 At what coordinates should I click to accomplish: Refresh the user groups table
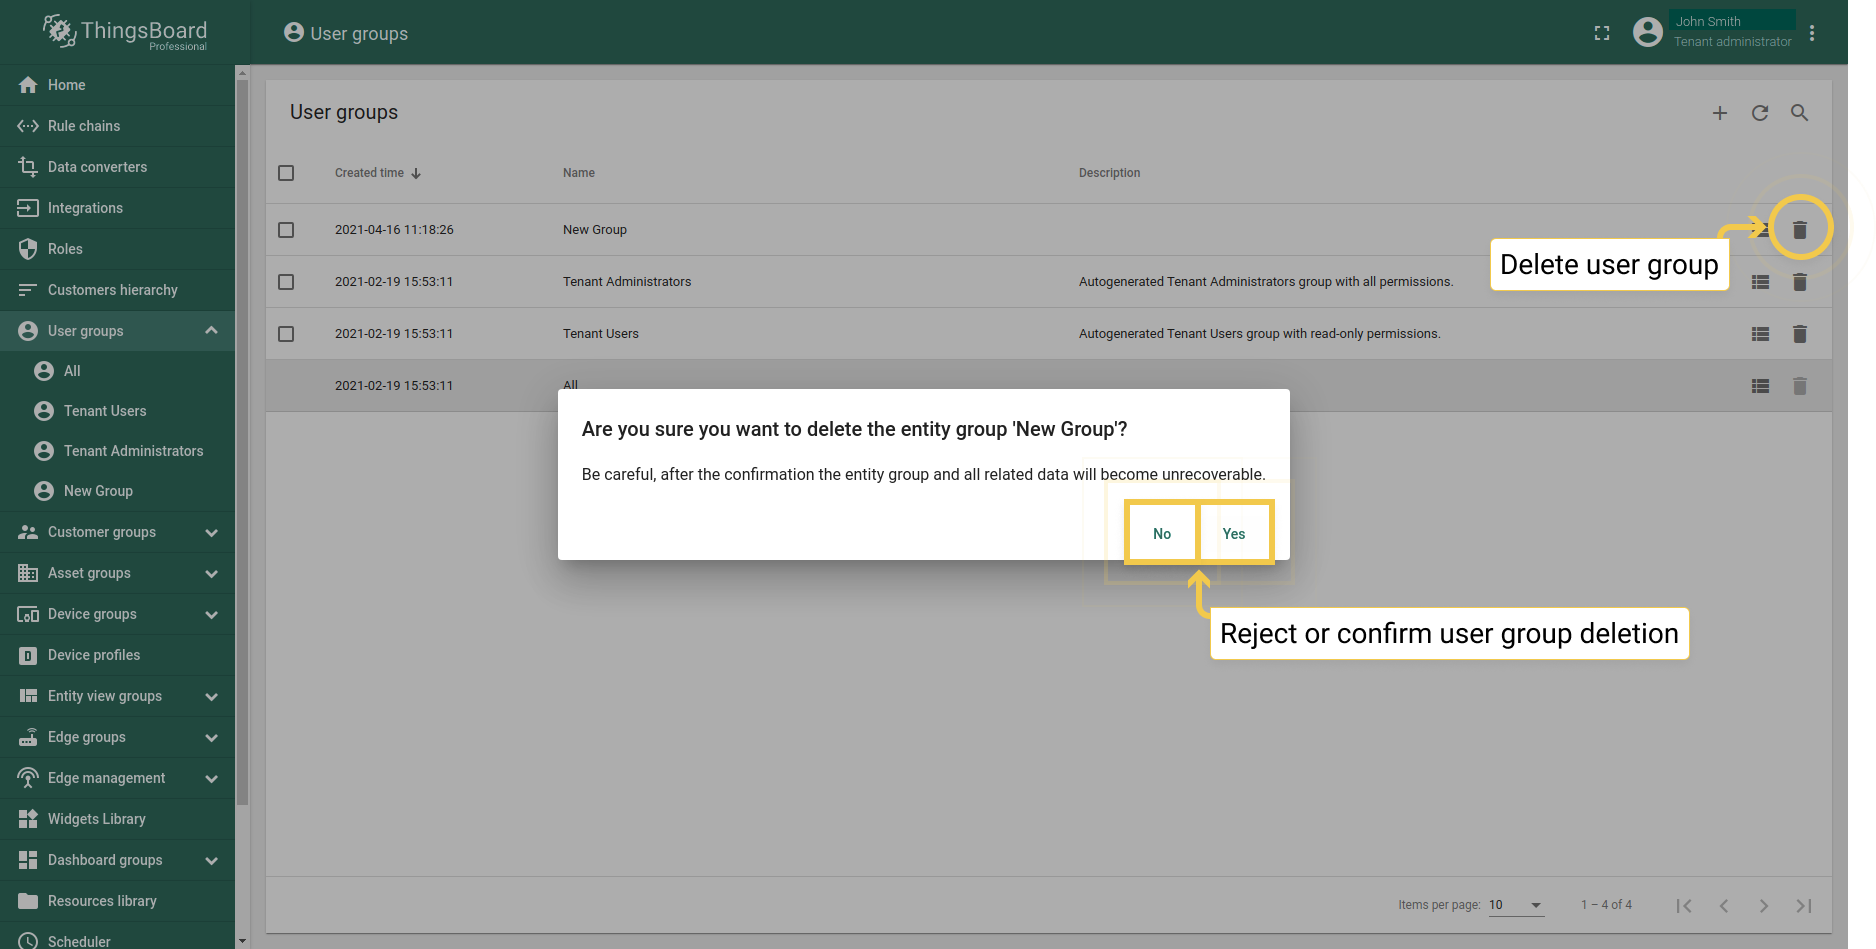pyautogui.click(x=1759, y=113)
